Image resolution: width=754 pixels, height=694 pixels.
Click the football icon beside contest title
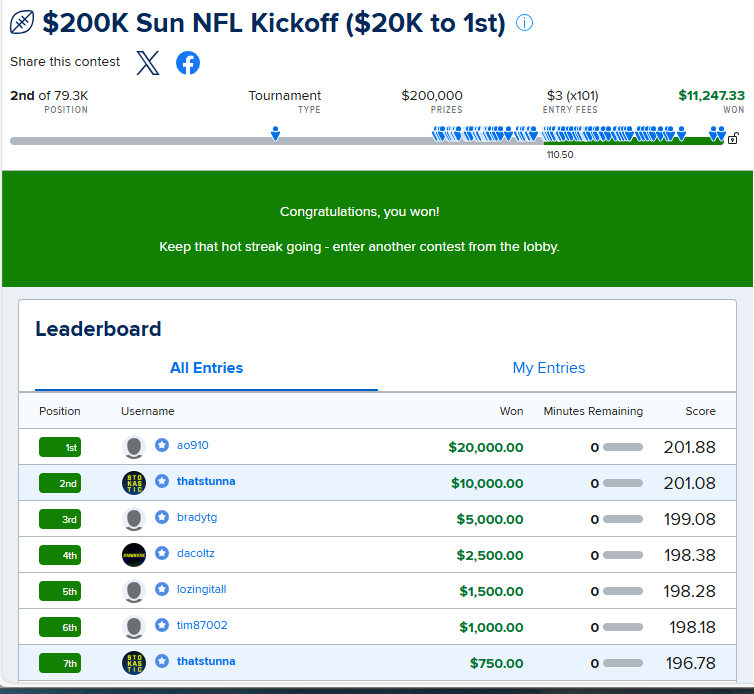22,23
